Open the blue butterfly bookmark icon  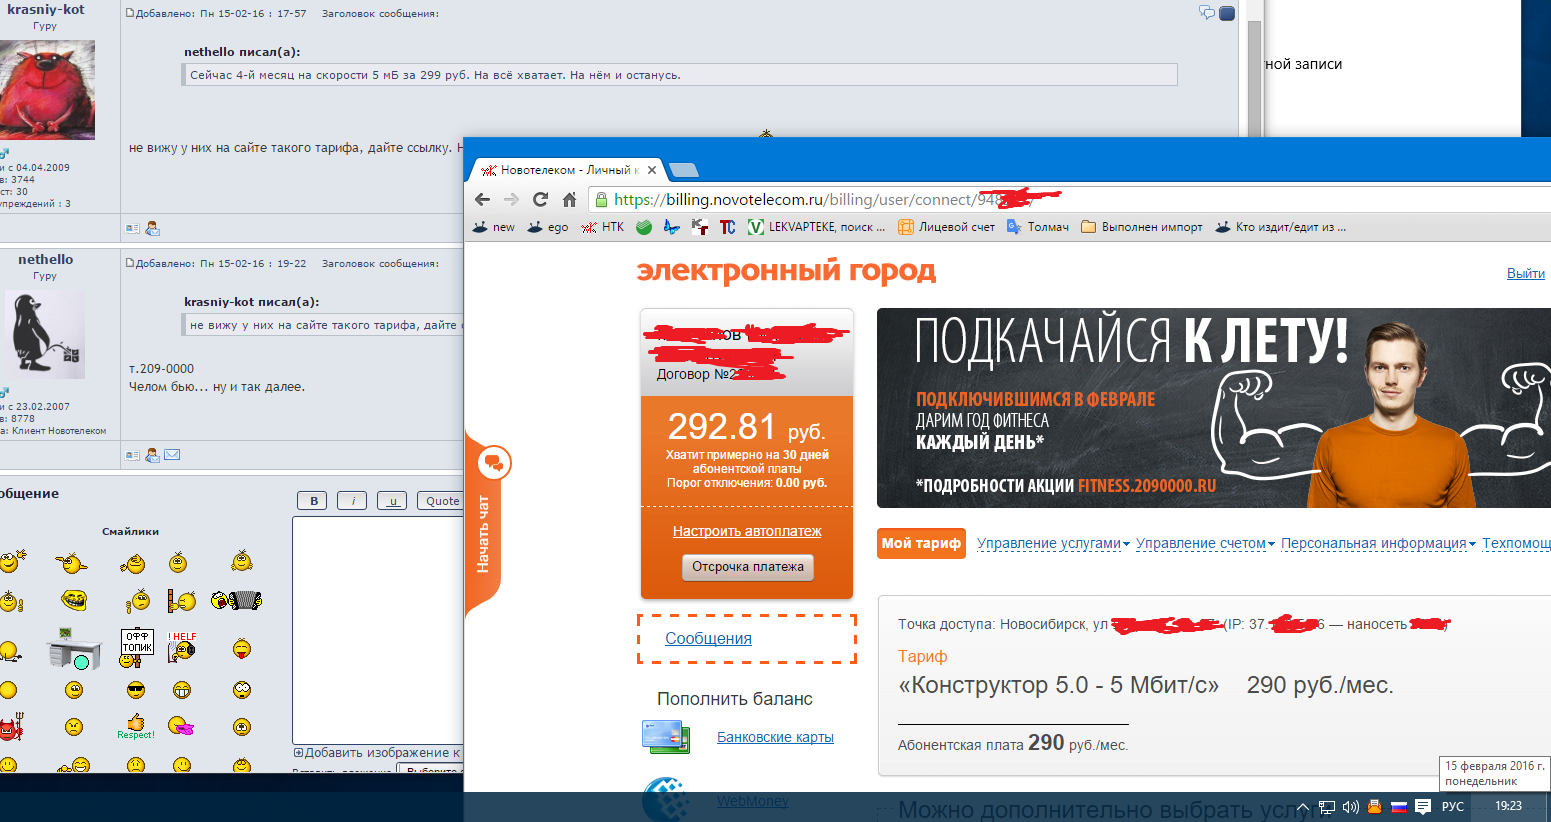(x=672, y=227)
